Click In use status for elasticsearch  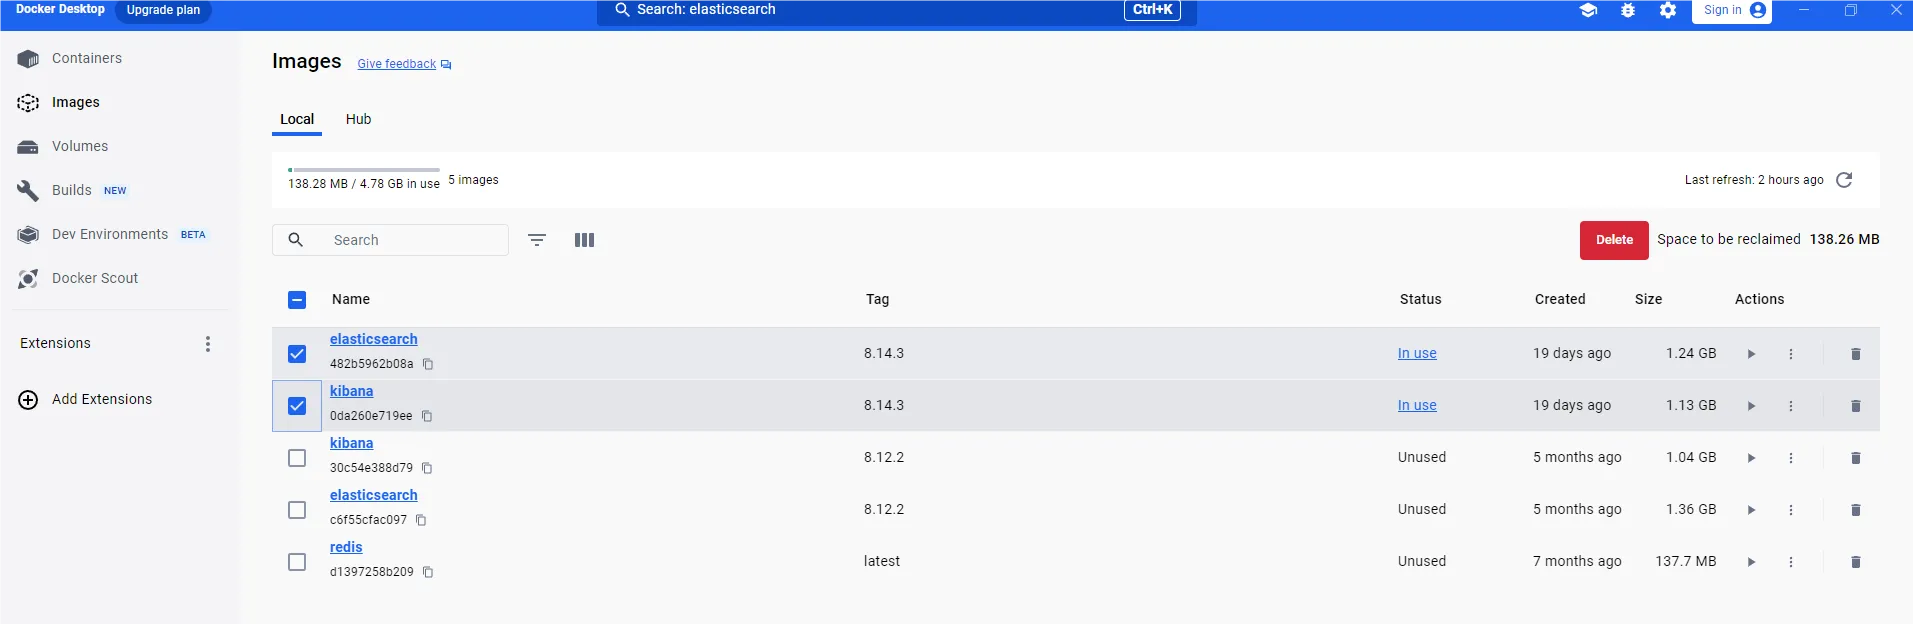1417,353
